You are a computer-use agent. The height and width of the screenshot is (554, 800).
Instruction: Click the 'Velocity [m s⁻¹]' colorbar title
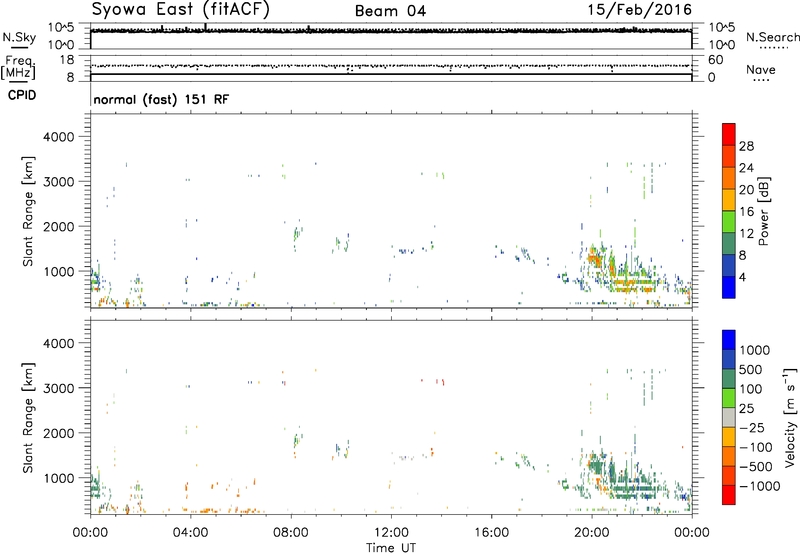(x=790, y=417)
